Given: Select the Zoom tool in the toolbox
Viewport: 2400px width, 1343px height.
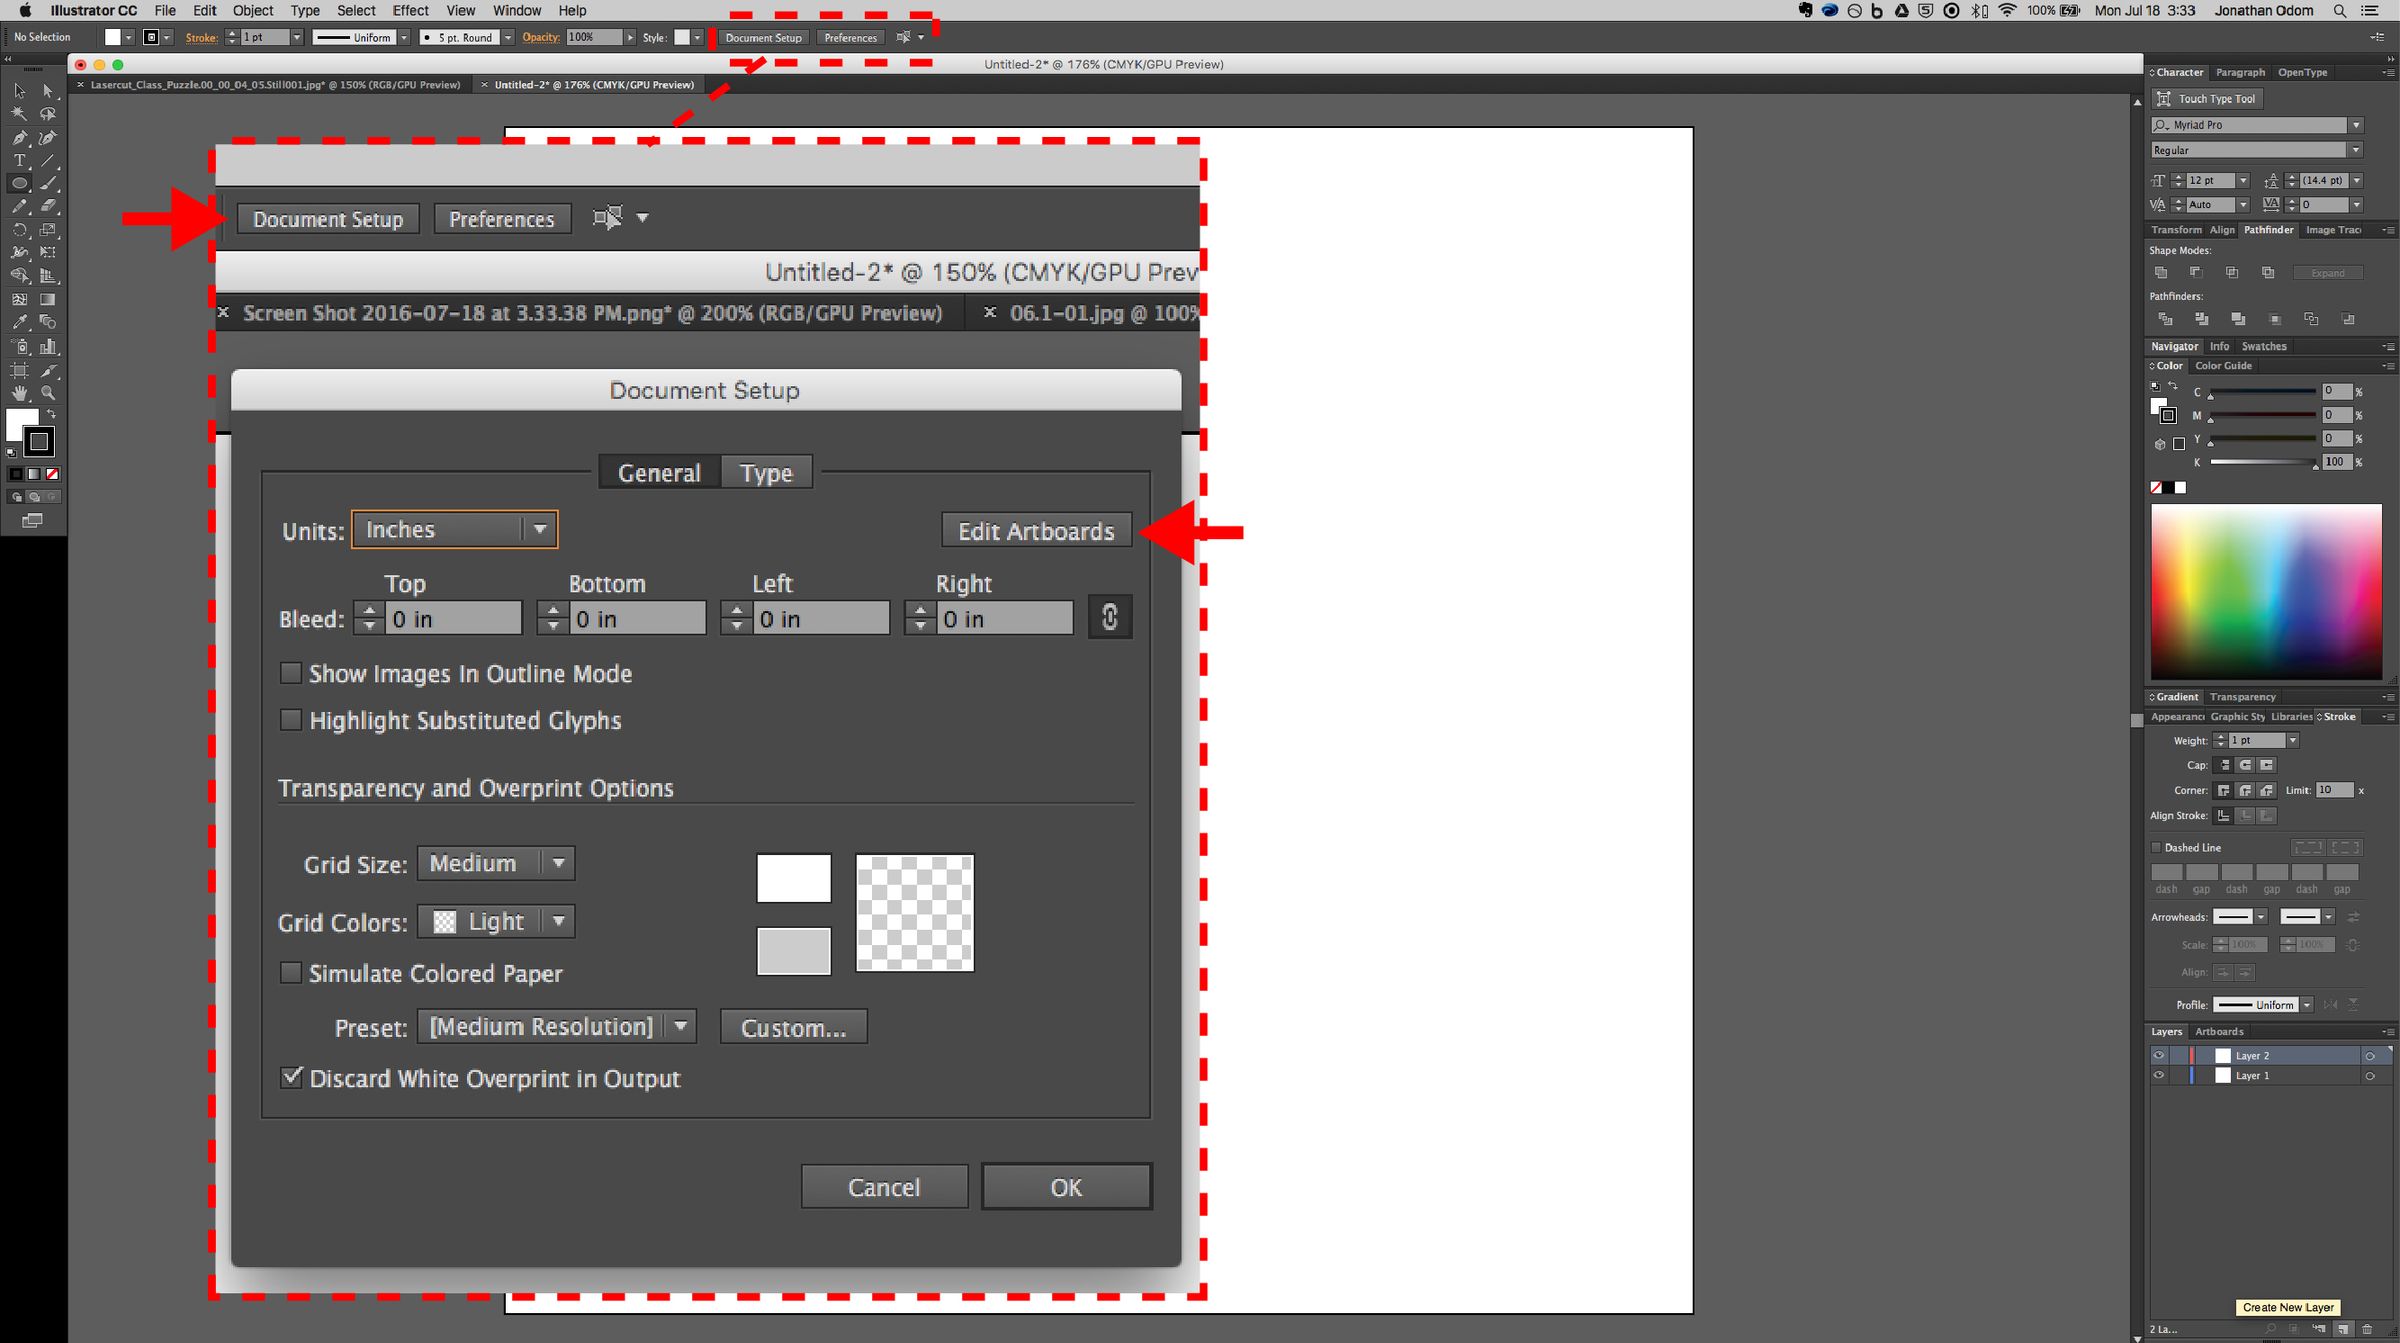Looking at the screenshot, I should tap(47, 393).
